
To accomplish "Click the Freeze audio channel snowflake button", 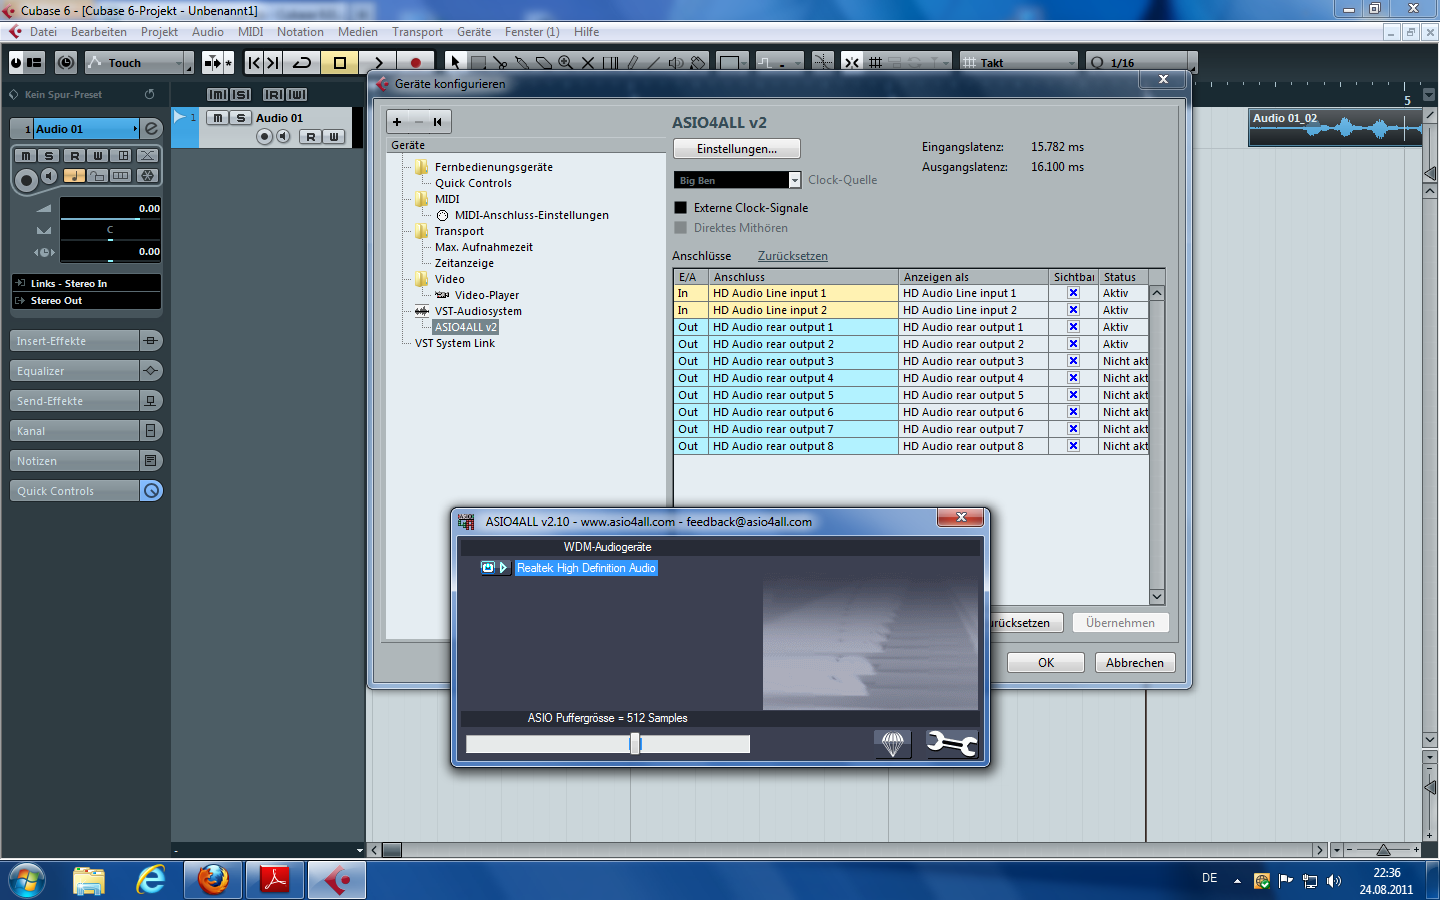I will pyautogui.click(x=147, y=176).
